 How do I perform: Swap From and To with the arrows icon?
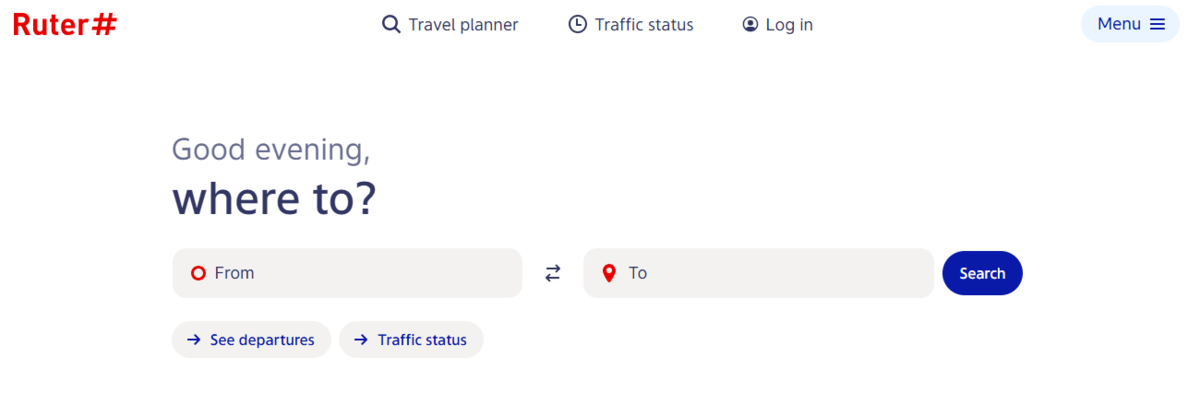tap(553, 273)
